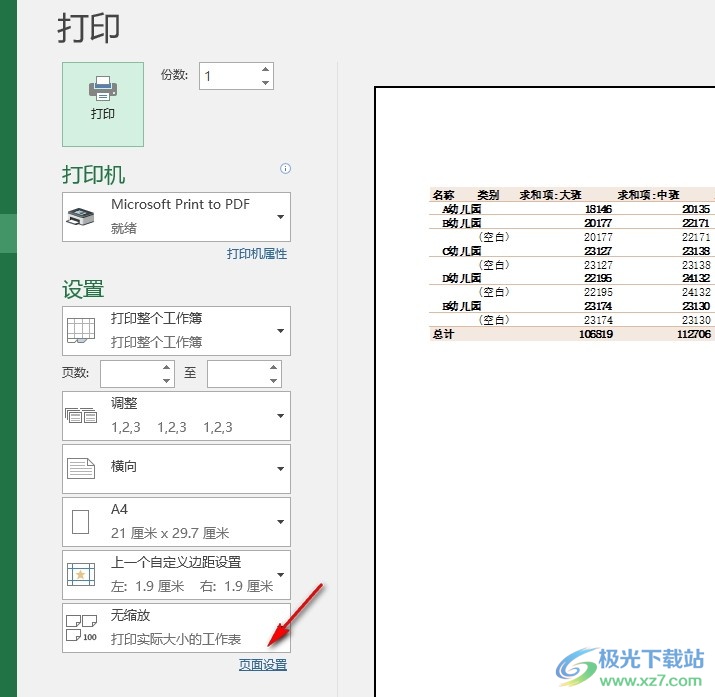
Task: Increase the ending page number stepper
Action: [x=274, y=367]
